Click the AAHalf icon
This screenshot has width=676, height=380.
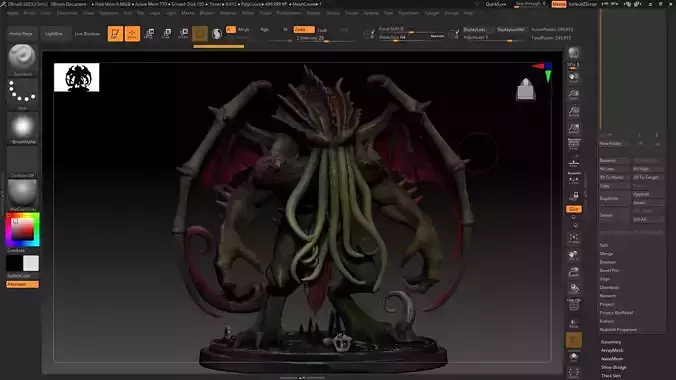573,128
